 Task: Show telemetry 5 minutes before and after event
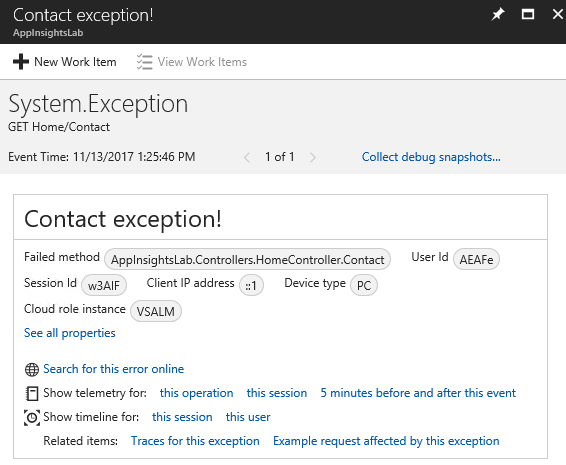[418, 393]
